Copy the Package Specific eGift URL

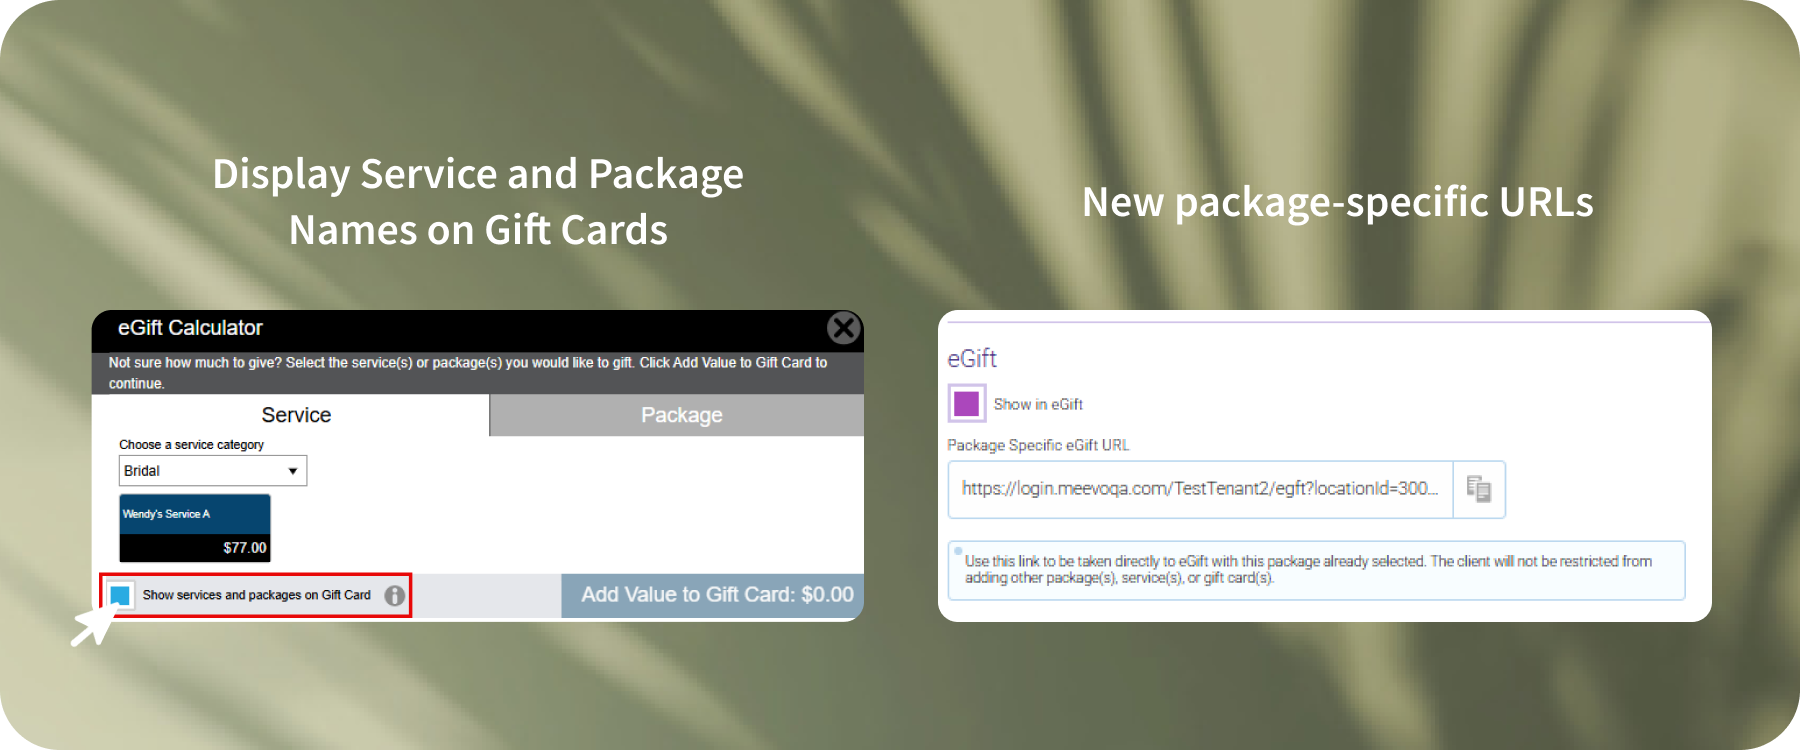click(x=1479, y=489)
